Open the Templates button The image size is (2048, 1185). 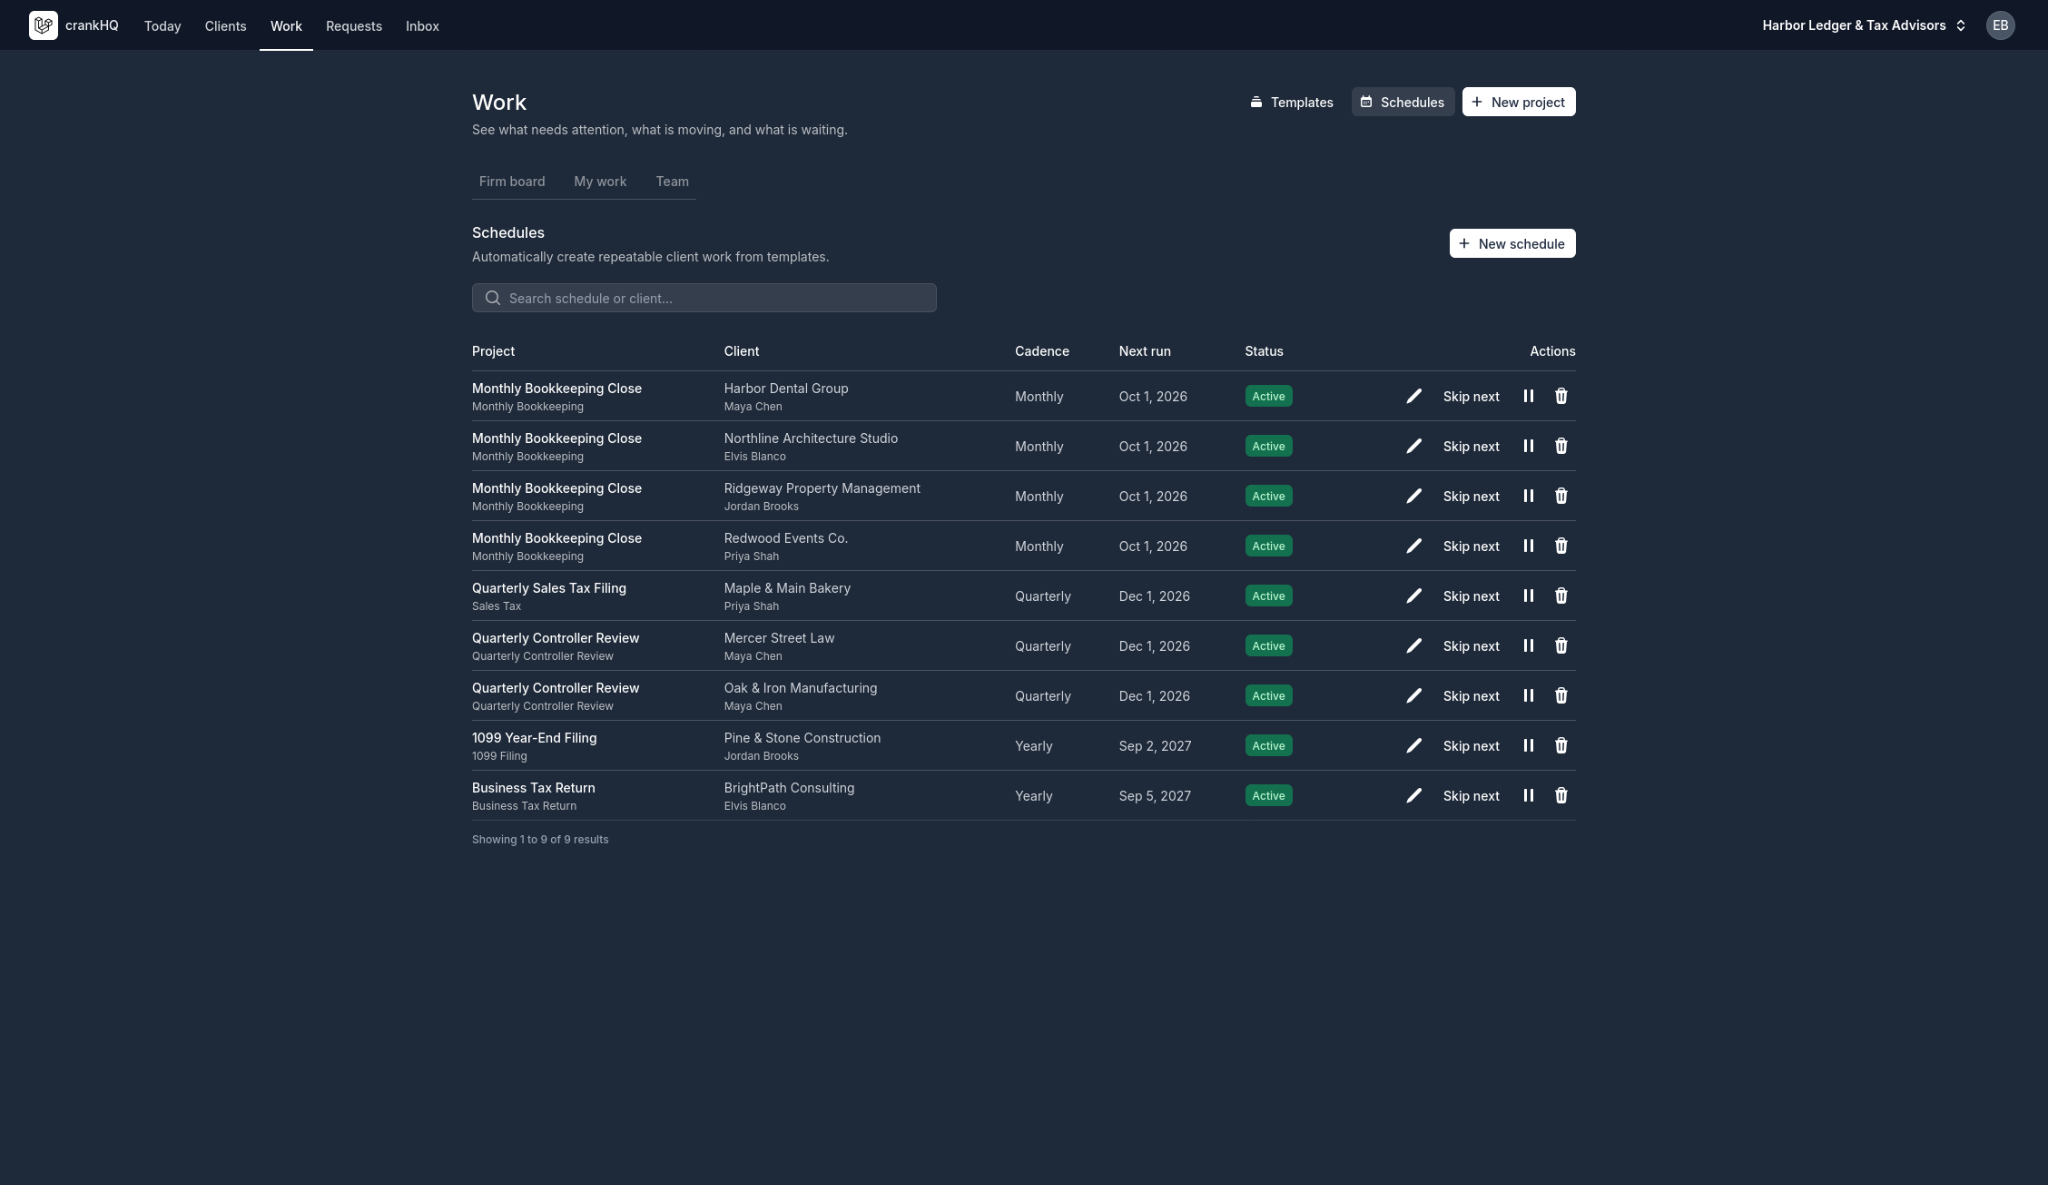coord(1291,102)
